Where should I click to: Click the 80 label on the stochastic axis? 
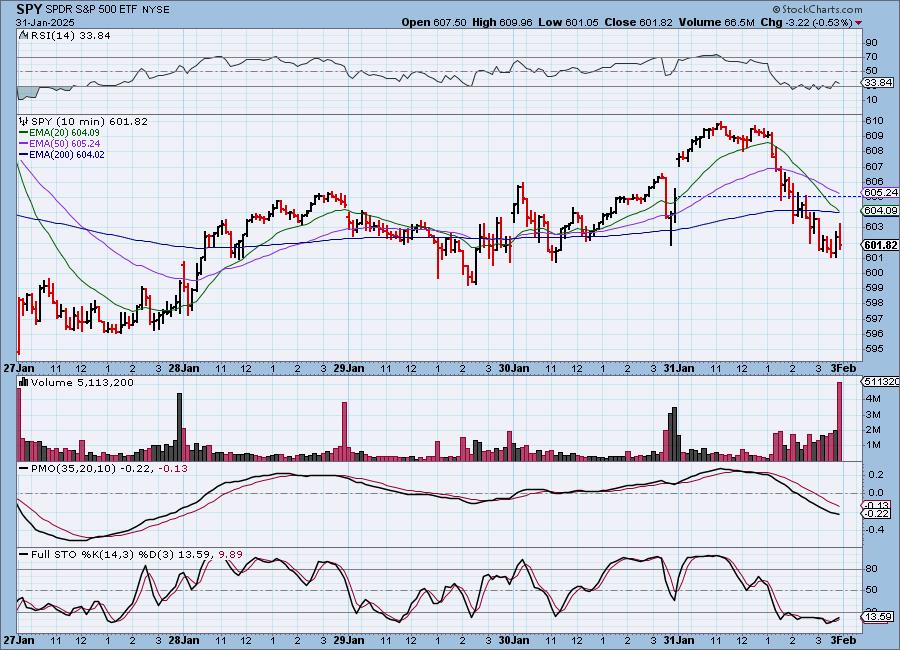tap(871, 569)
